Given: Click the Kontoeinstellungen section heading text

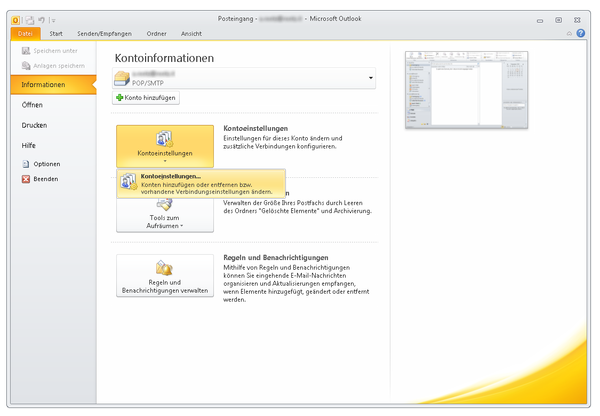Looking at the screenshot, I should pos(255,128).
